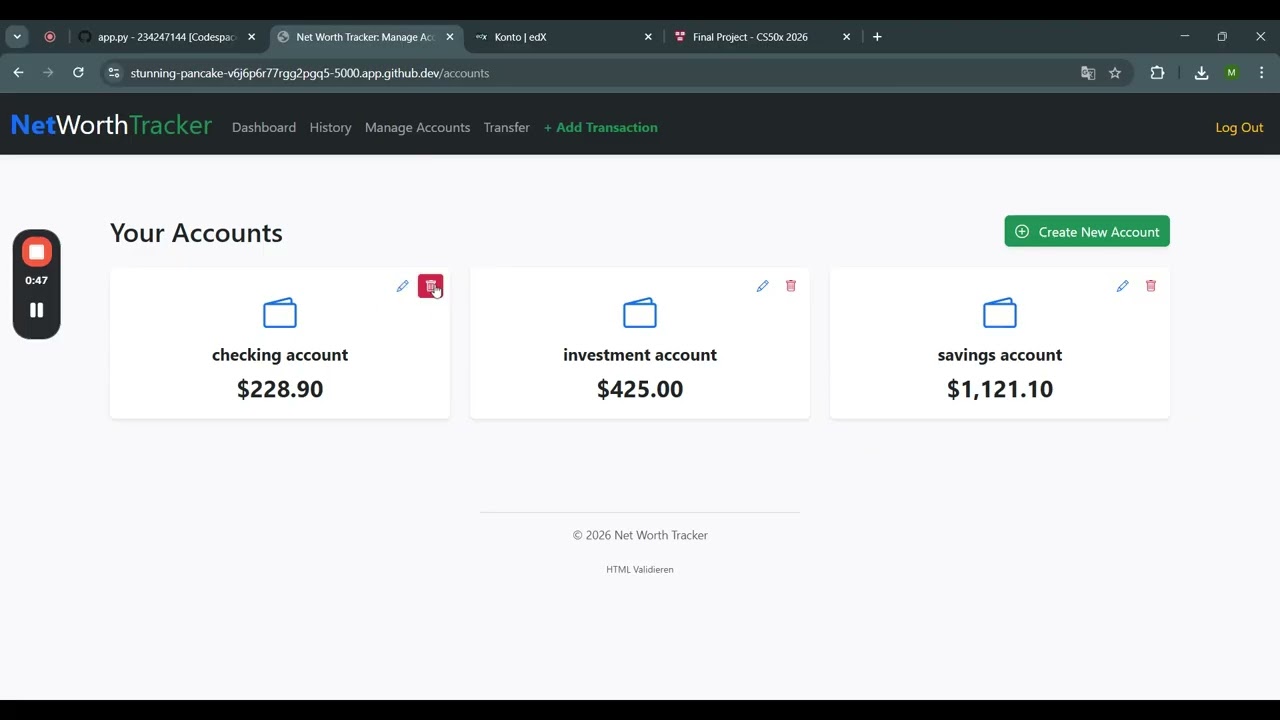Screen dimensions: 1280x720
Task: Switch to Konto | edX tab
Action: coord(563,37)
